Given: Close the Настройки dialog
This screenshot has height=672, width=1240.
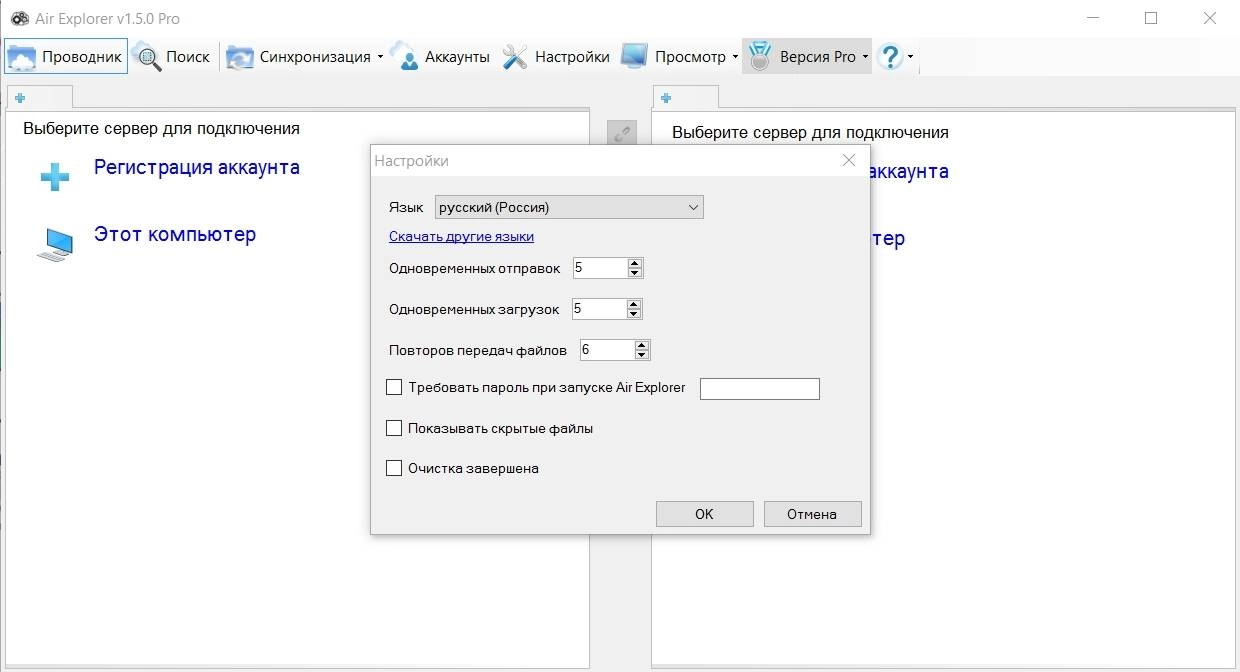Looking at the screenshot, I should tap(849, 160).
